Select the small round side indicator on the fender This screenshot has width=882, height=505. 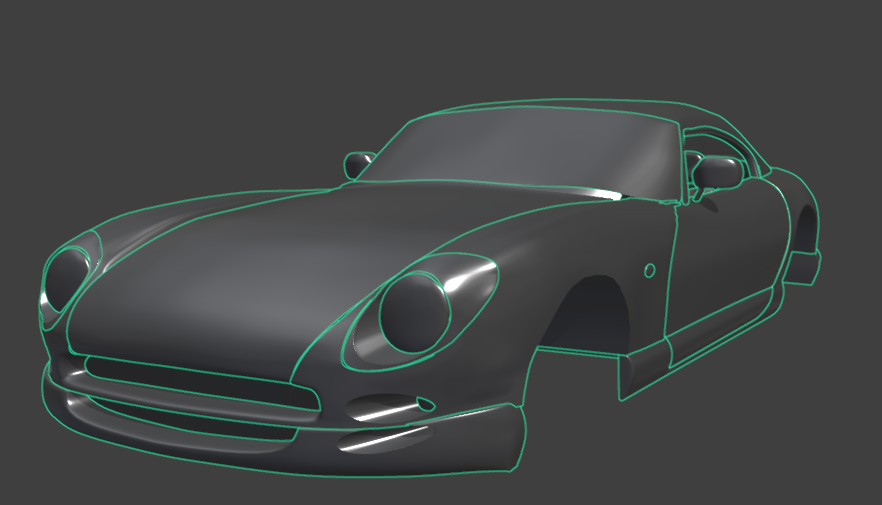point(649,270)
